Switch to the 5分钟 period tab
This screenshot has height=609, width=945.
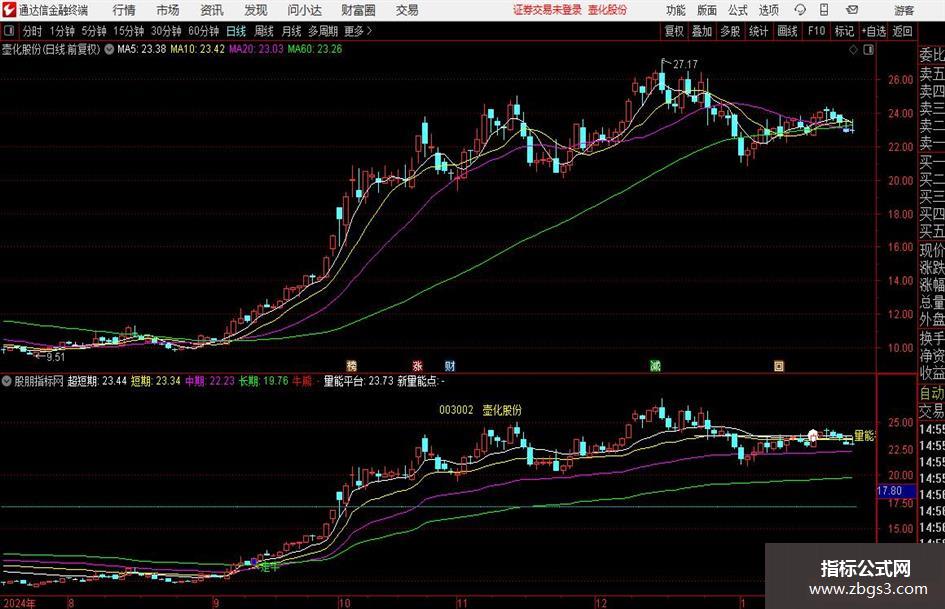93,31
